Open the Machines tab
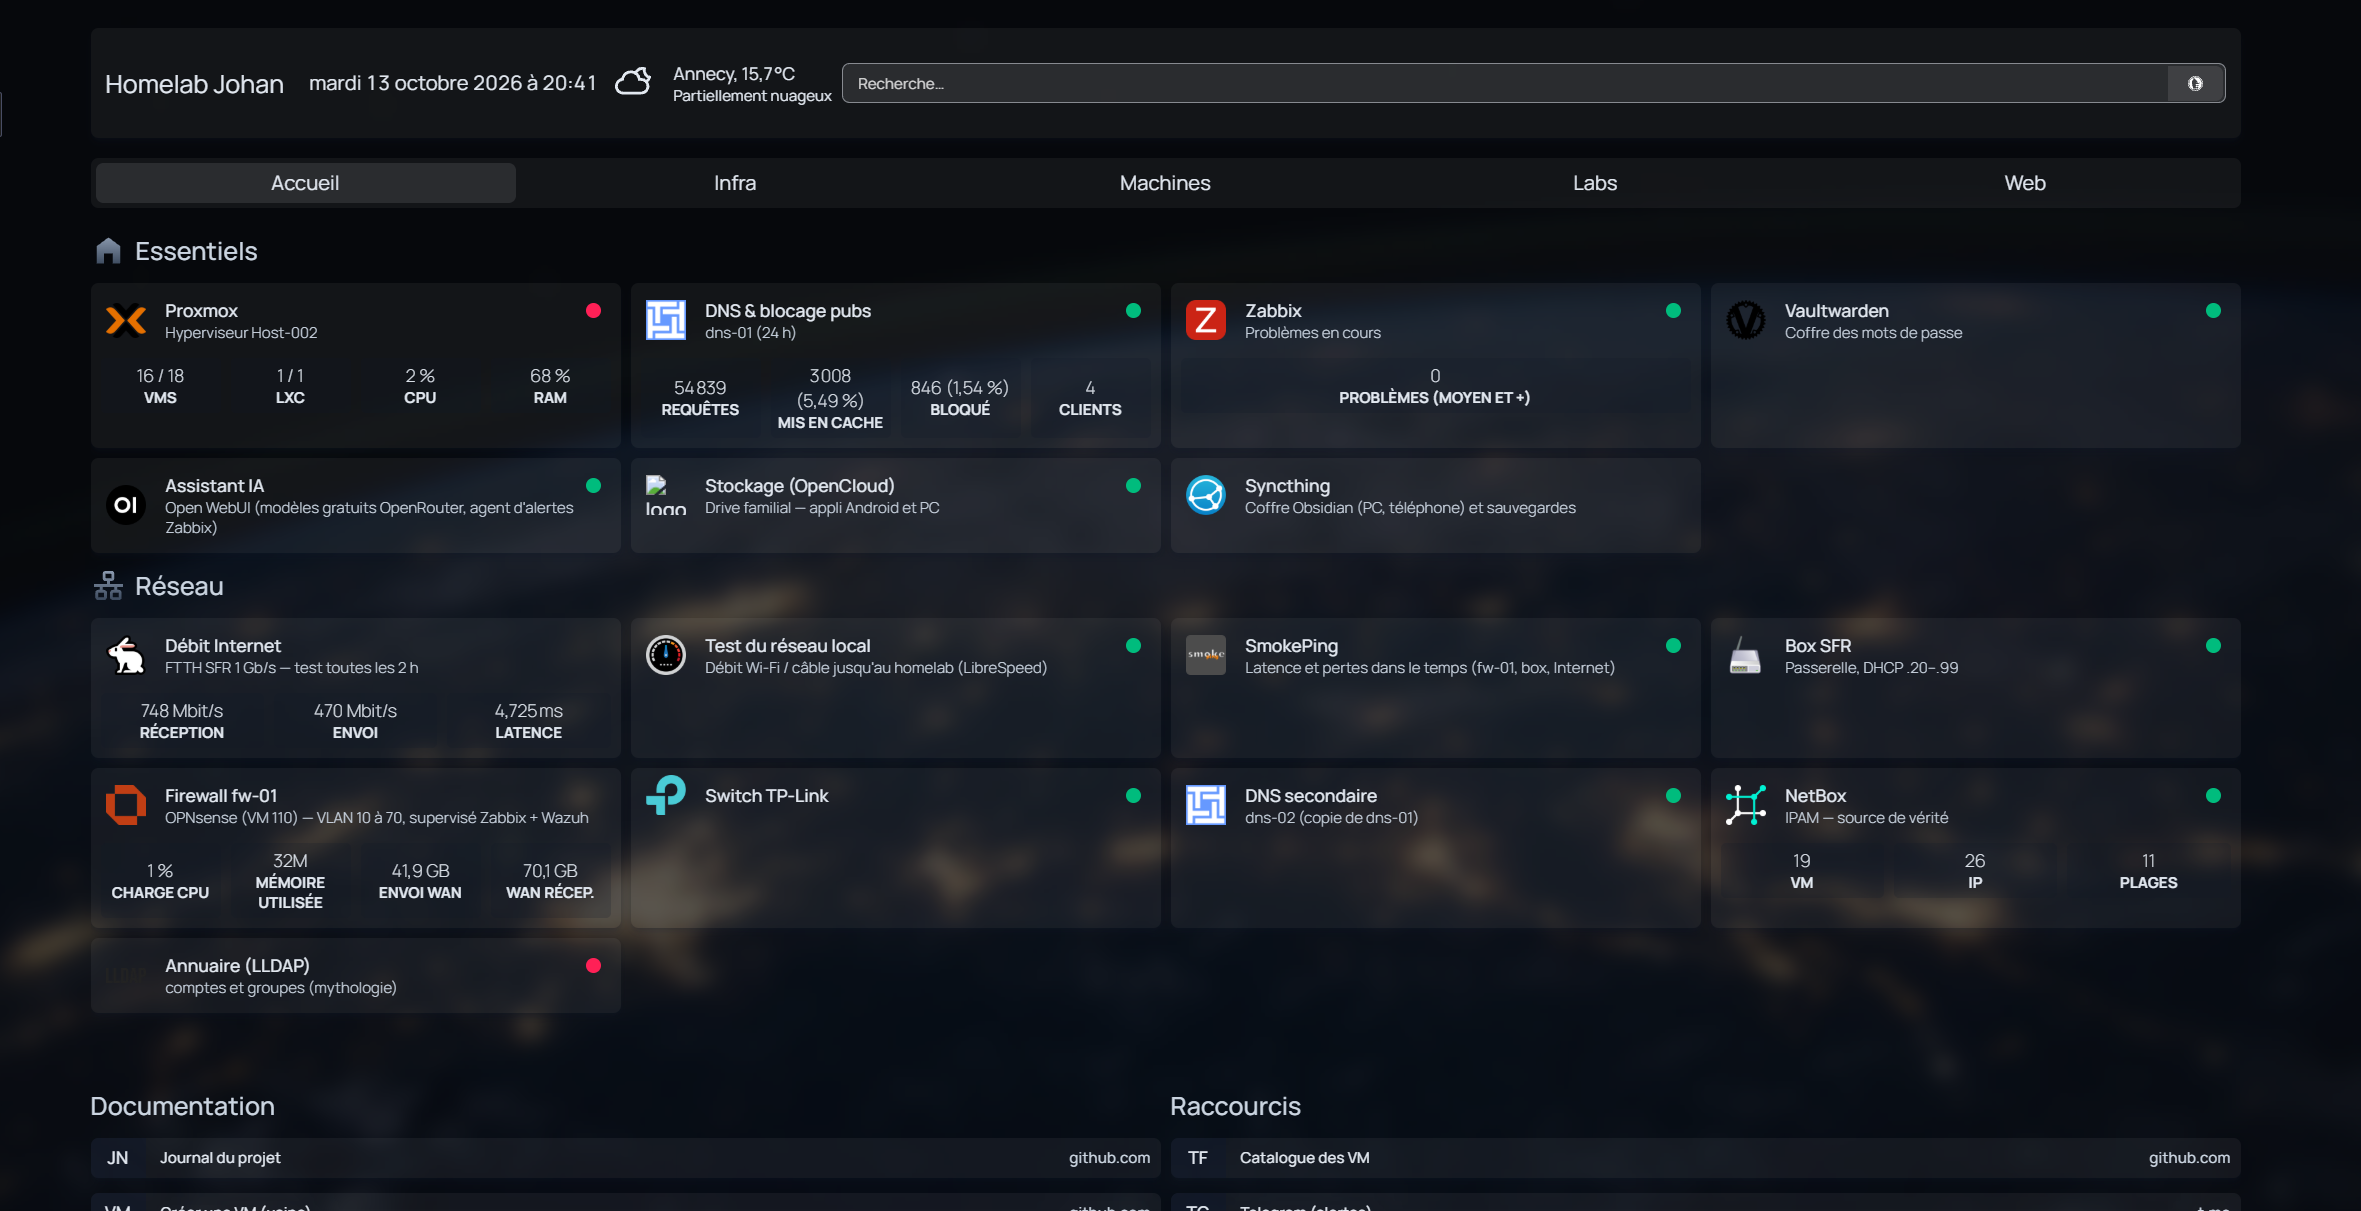Screen dimensions: 2361x1211 point(1165,183)
